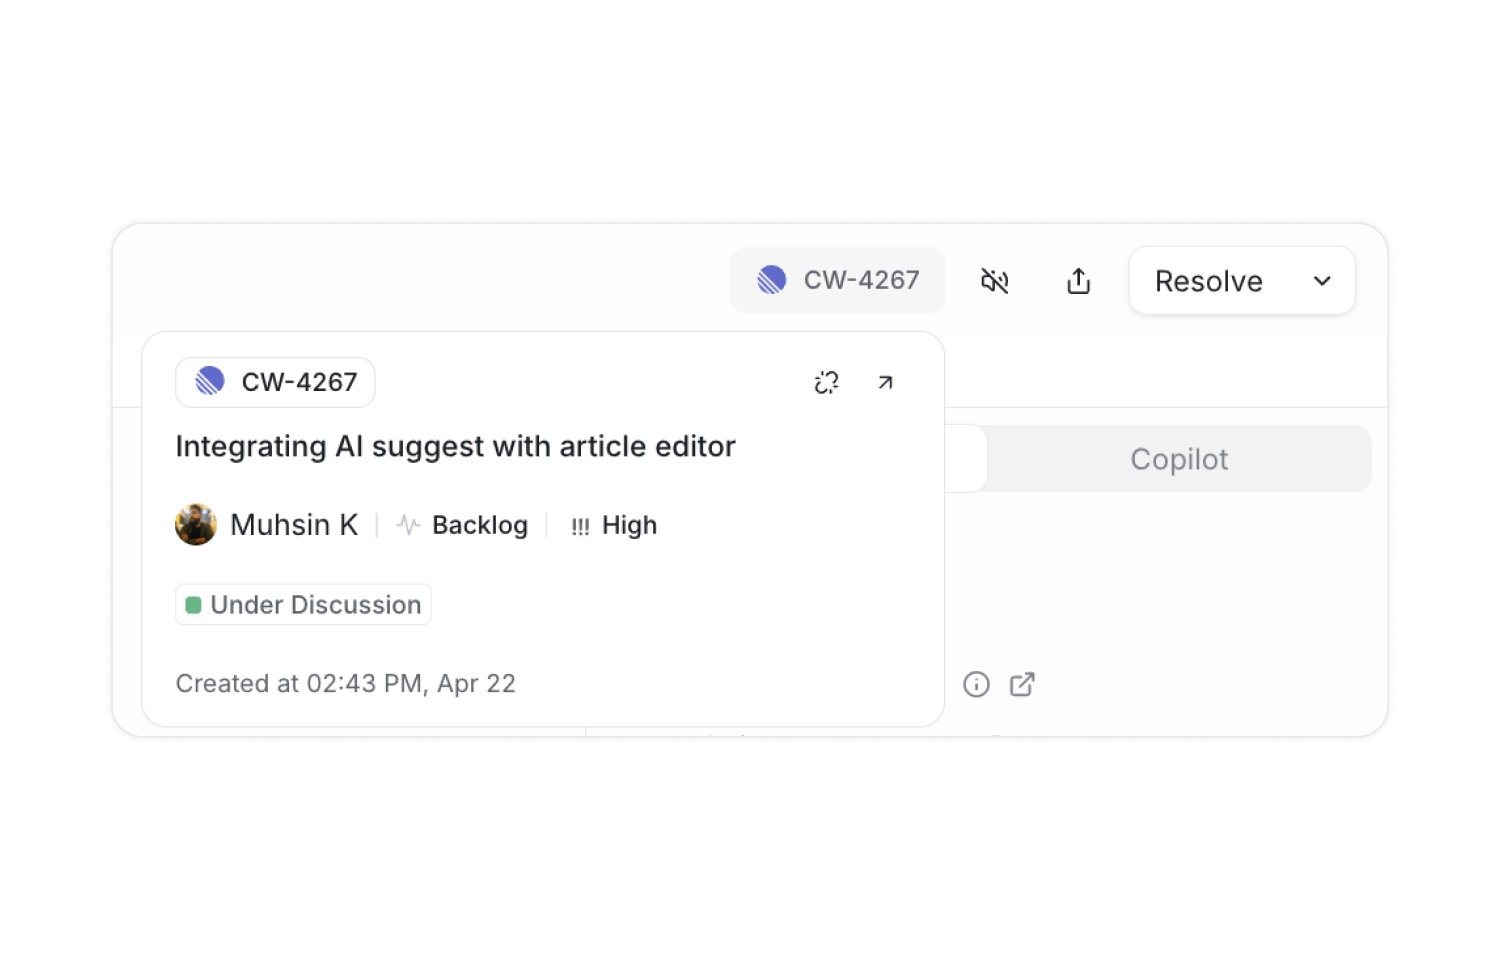This screenshot has width=1500, height=960.
Task: Open status options from Under Discussion badge
Action: pyautogui.click(x=303, y=604)
